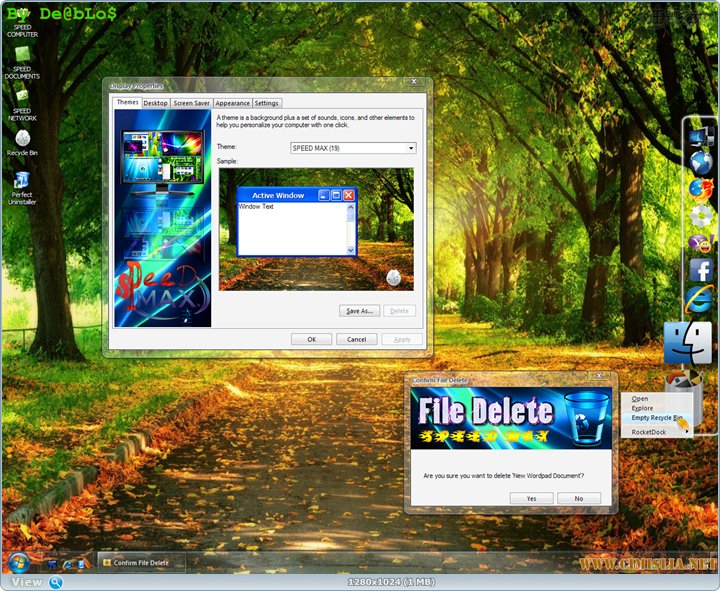Switch to the Desktop tab
This screenshot has width=720, height=591.
click(x=155, y=103)
